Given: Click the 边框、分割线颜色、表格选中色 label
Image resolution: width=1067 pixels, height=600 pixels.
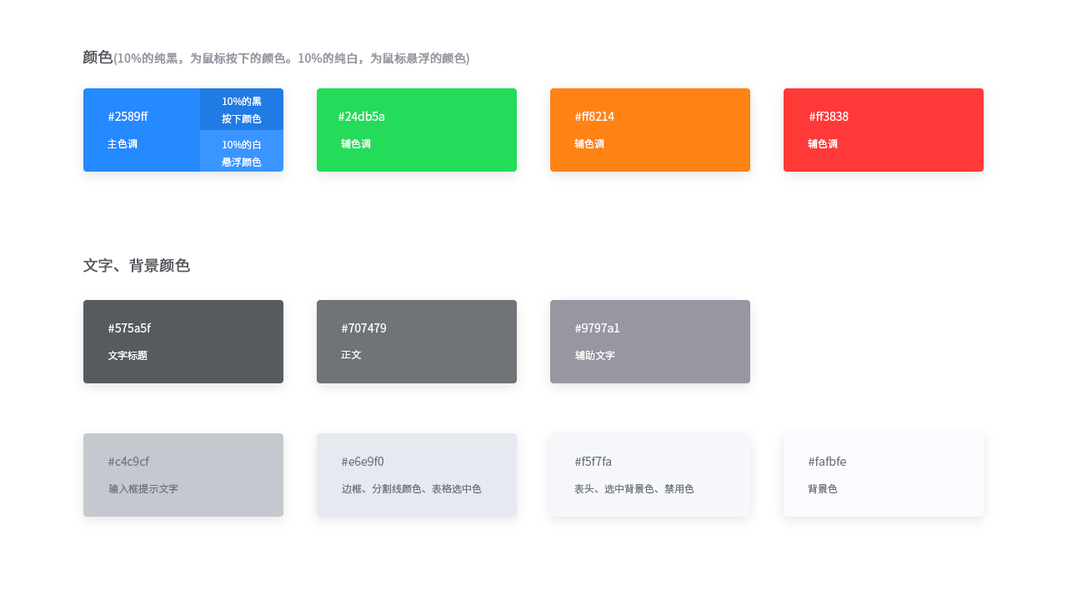Looking at the screenshot, I should pyautogui.click(x=411, y=489).
